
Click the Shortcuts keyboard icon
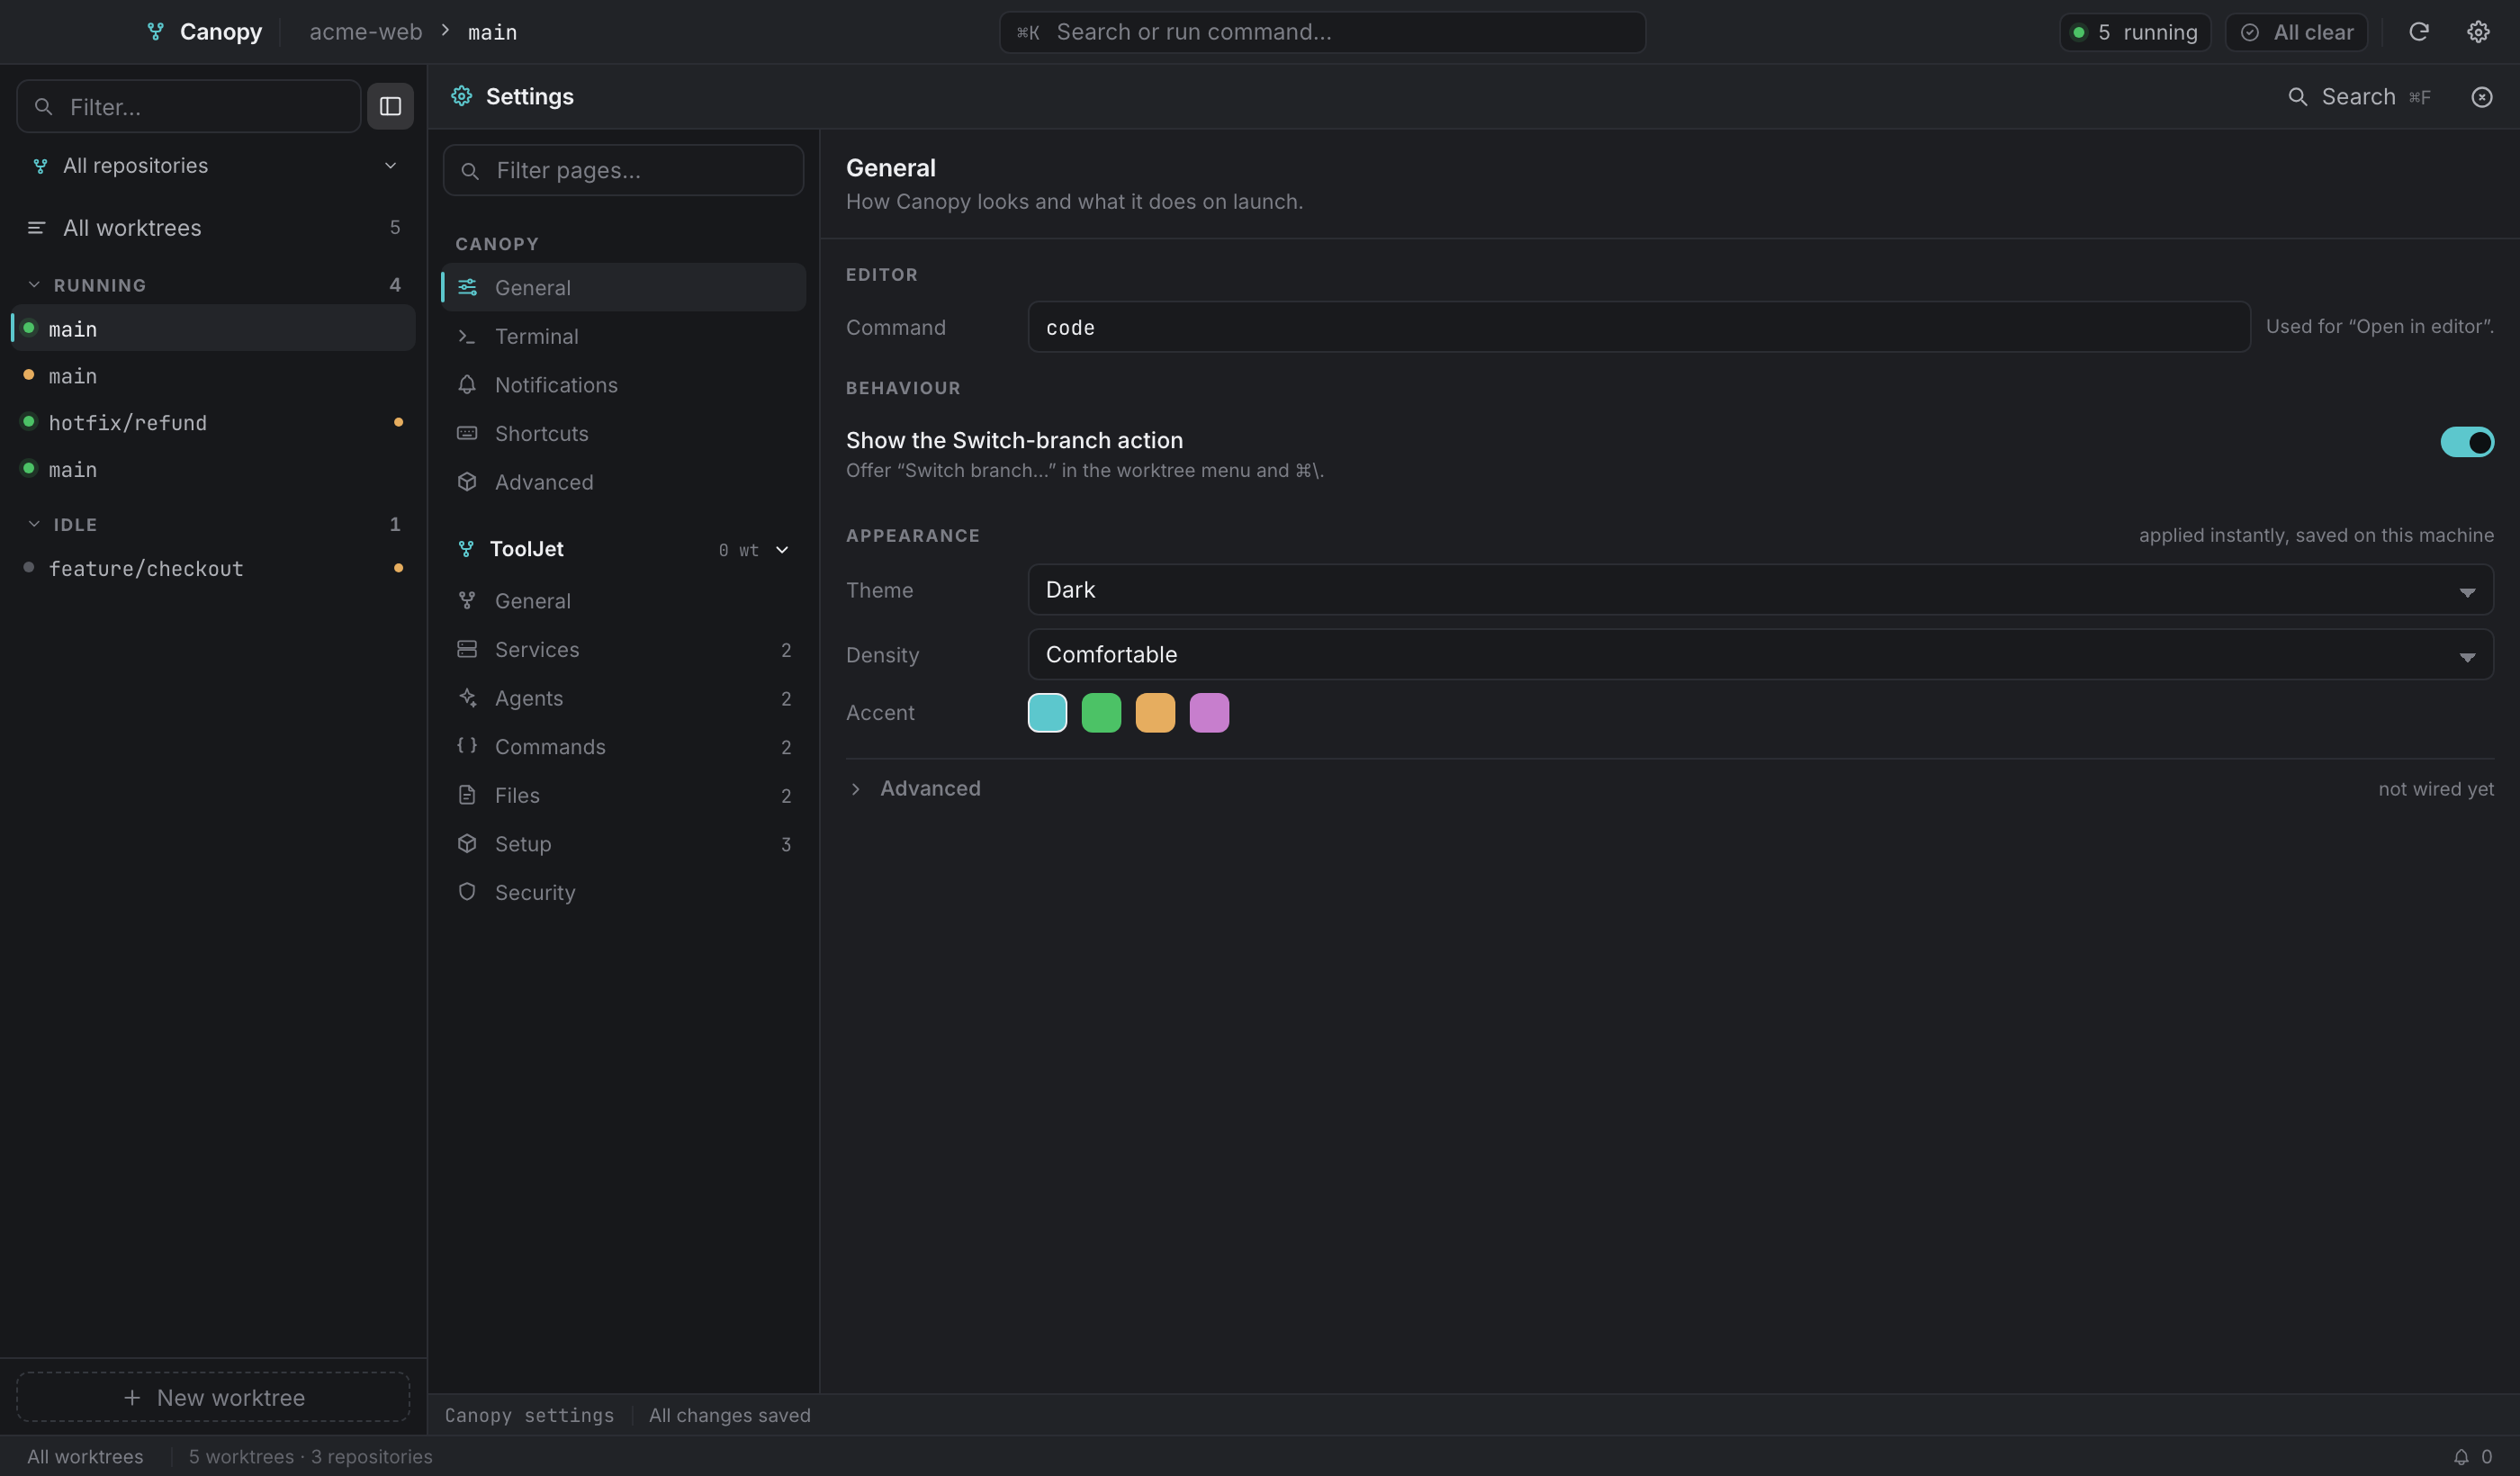(x=467, y=433)
